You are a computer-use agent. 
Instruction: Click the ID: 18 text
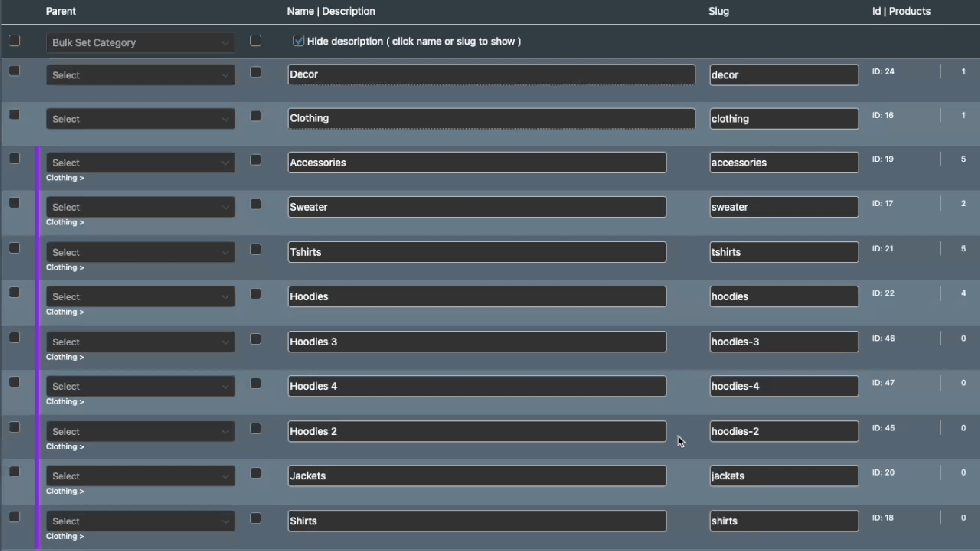coord(883,518)
